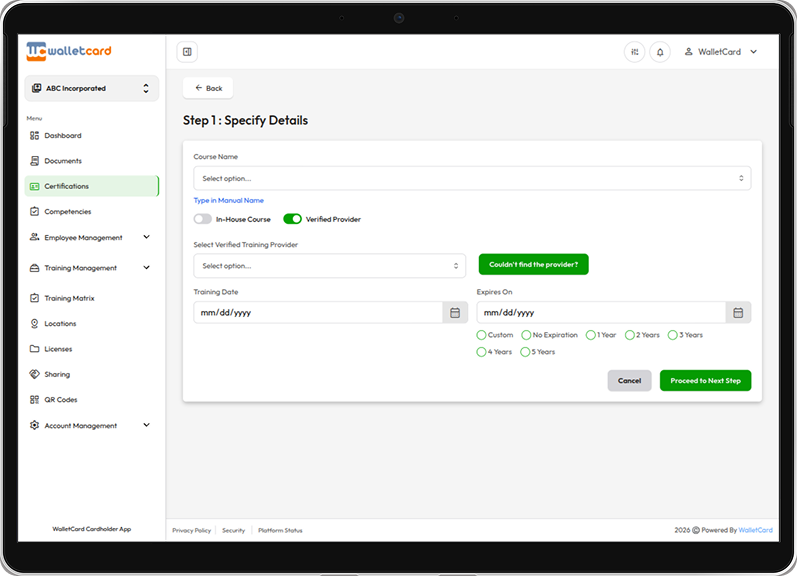Click the Employee Management people icon
Viewport: 797px width, 576px height.
tap(34, 237)
